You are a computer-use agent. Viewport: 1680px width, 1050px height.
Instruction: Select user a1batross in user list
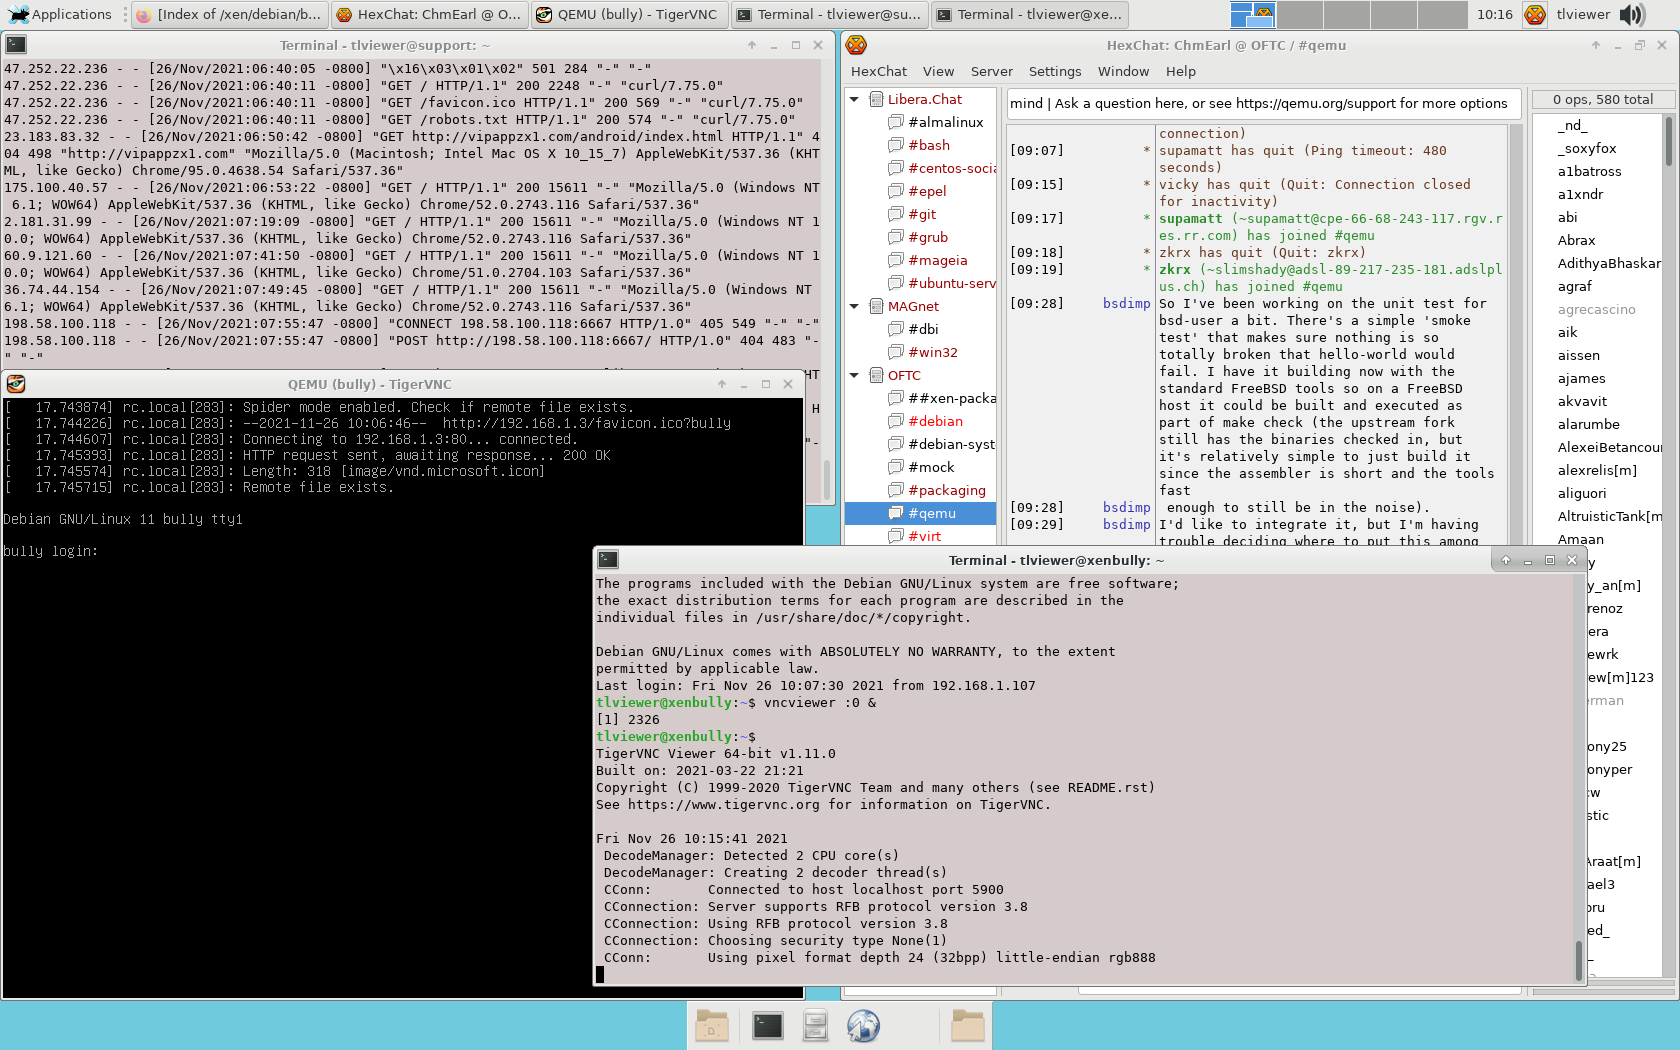[1589, 171]
